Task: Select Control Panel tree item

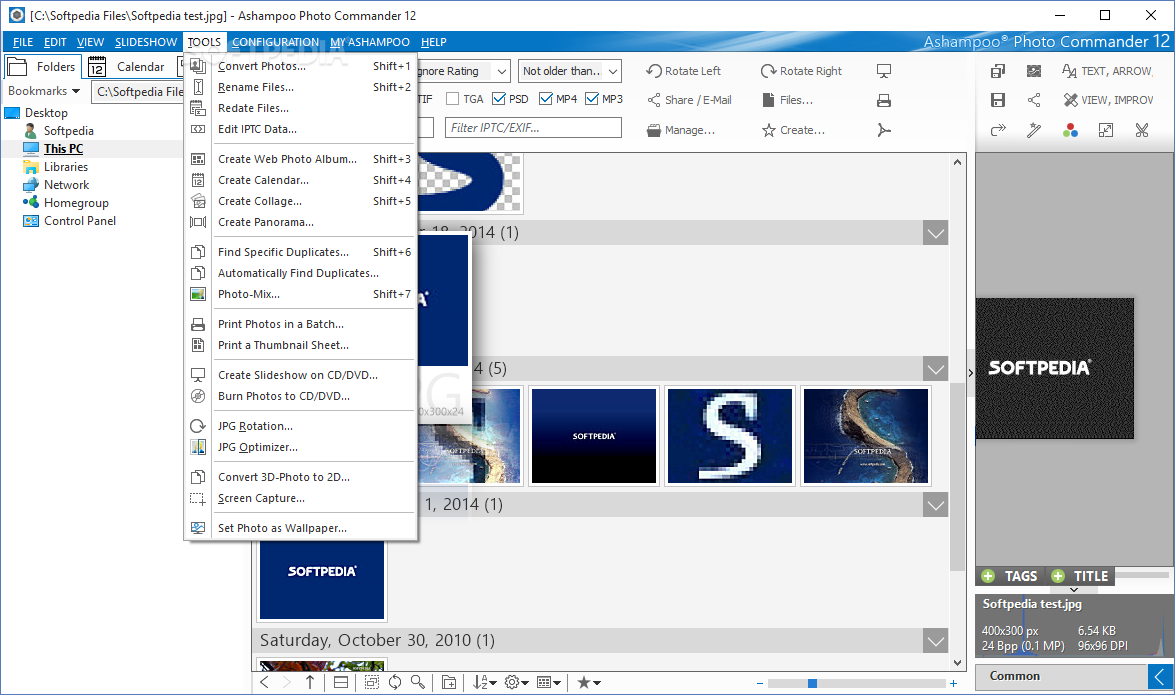Action: [x=79, y=220]
